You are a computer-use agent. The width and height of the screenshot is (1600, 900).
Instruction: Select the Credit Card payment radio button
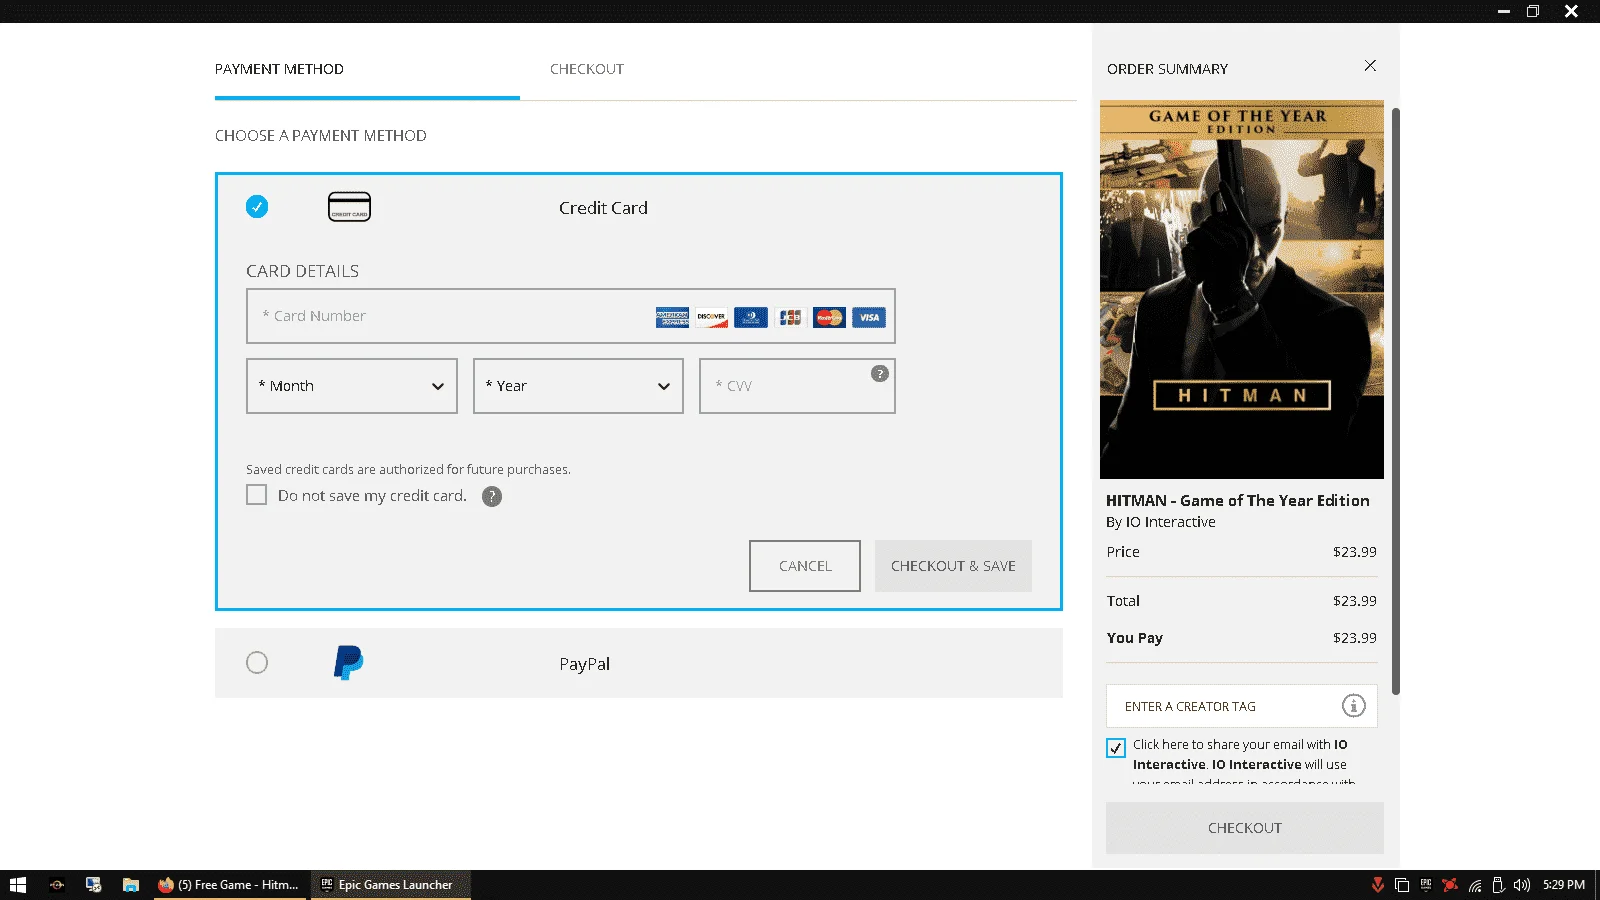[257, 207]
